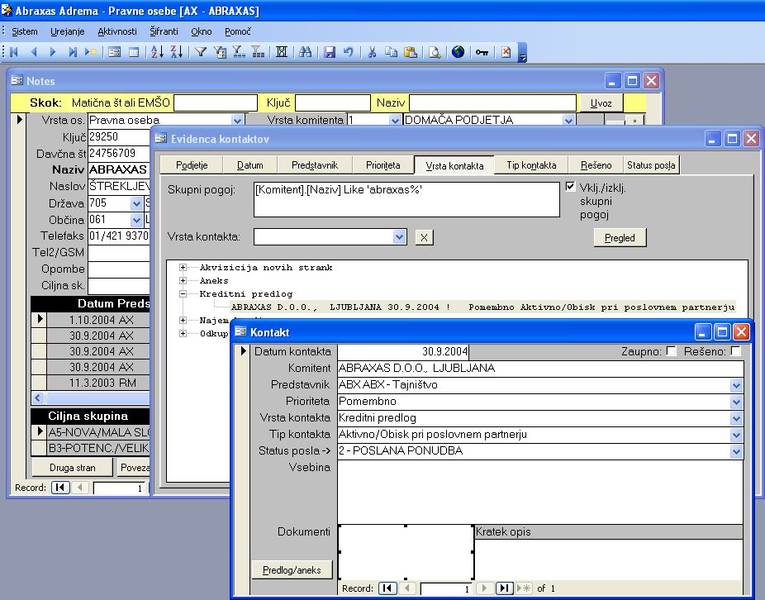Open Tip kontakta dropdown in Kontakt

[x=736, y=435]
